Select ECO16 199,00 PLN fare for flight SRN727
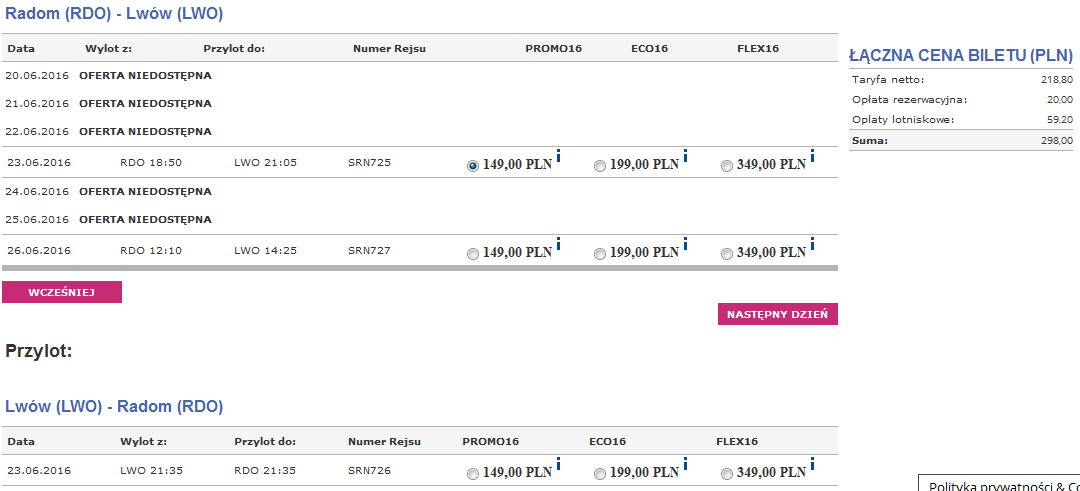 point(599,254)
